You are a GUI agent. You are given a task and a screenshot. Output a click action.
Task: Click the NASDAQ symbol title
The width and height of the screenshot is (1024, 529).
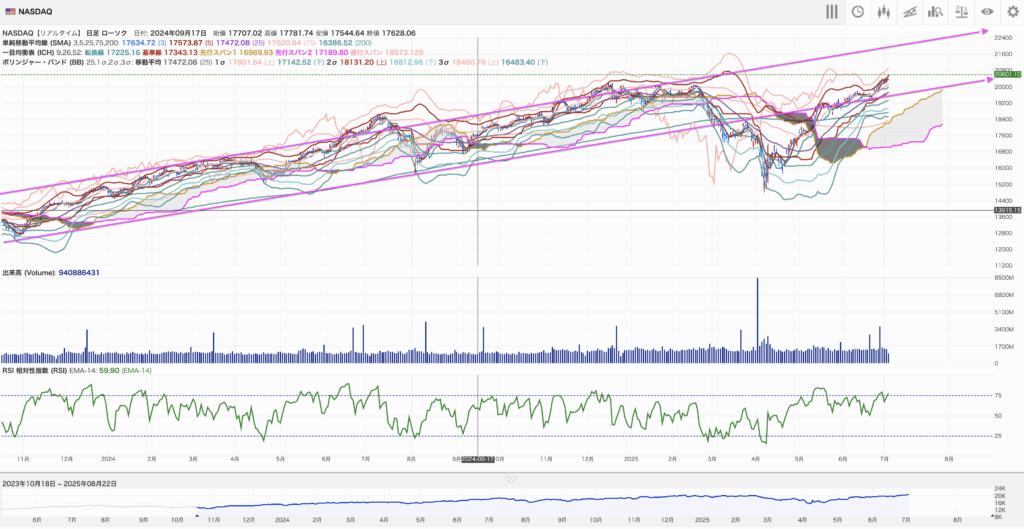tap(35, 11)
